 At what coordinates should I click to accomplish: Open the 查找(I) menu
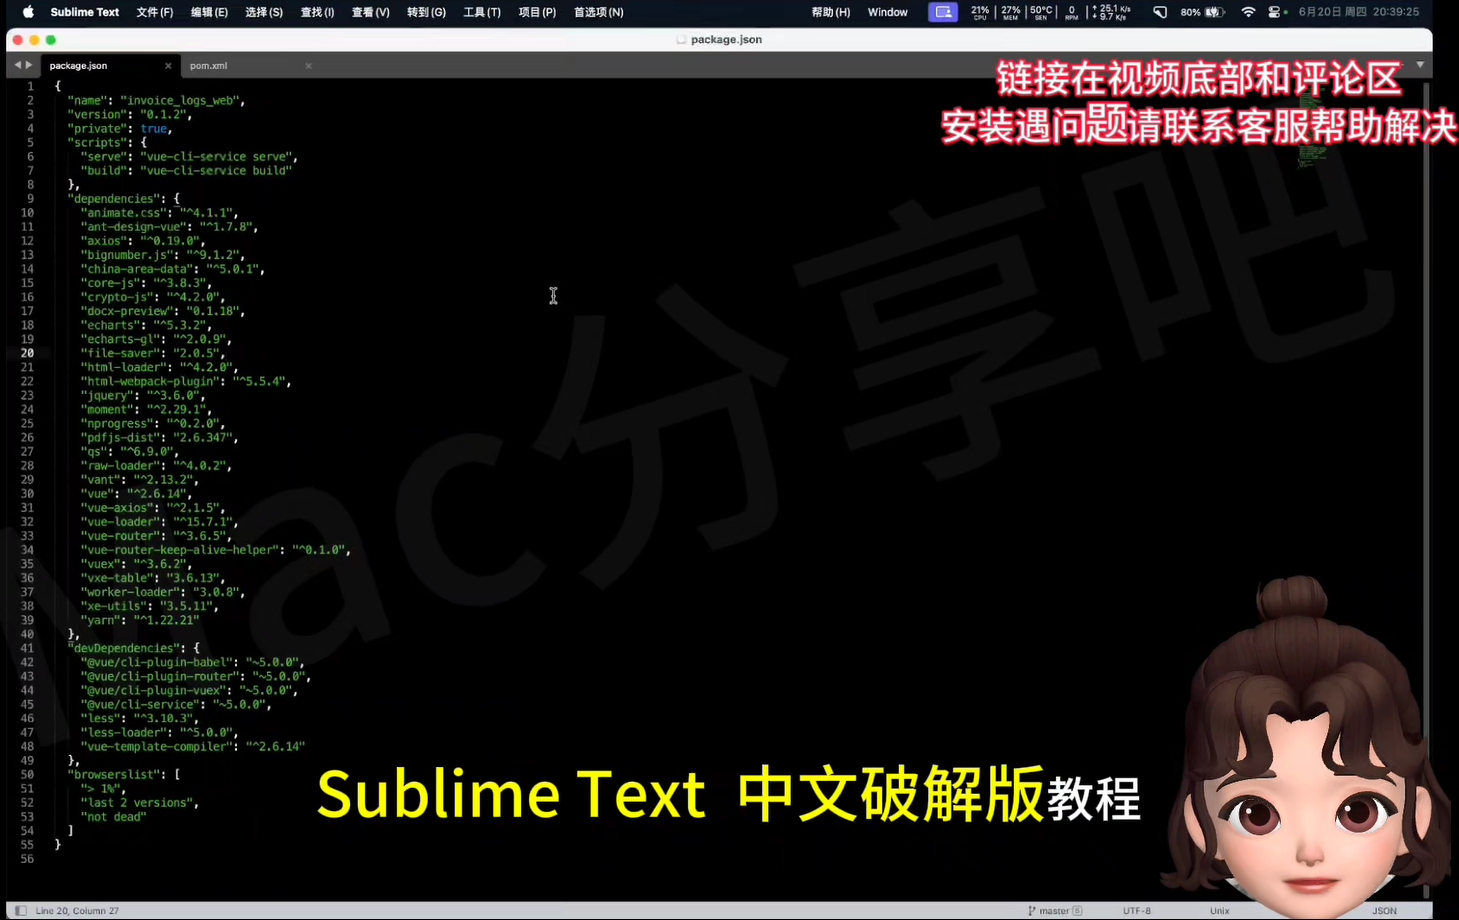click(317, 12)
